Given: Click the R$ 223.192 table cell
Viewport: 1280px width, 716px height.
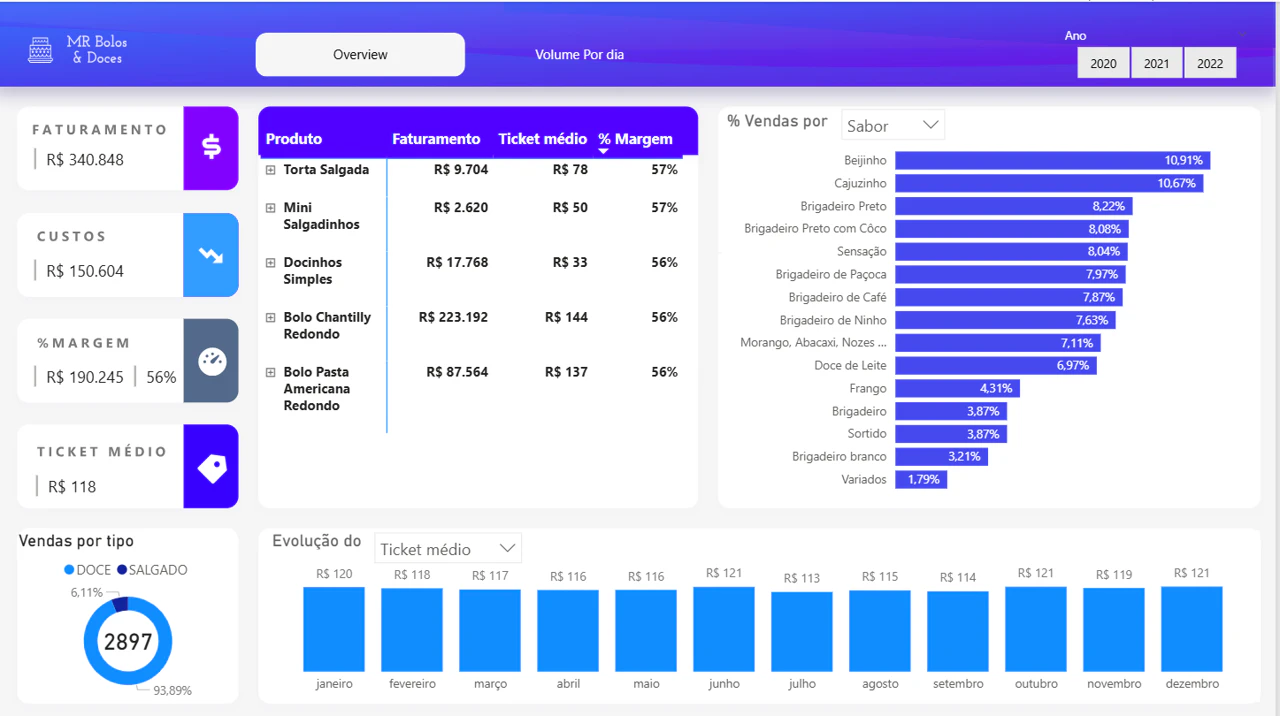Looking at the screenshot, I should [x=453, y=317].
